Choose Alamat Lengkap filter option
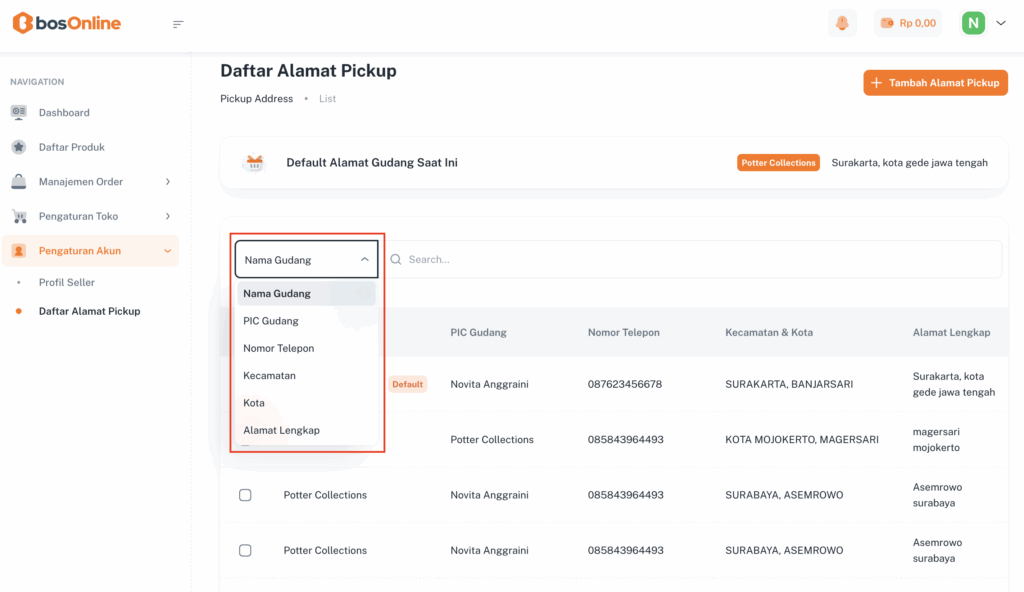Image resolution: width=1024 pixels, height=592 pixels. pyautogui.click(x=281, y=430)
